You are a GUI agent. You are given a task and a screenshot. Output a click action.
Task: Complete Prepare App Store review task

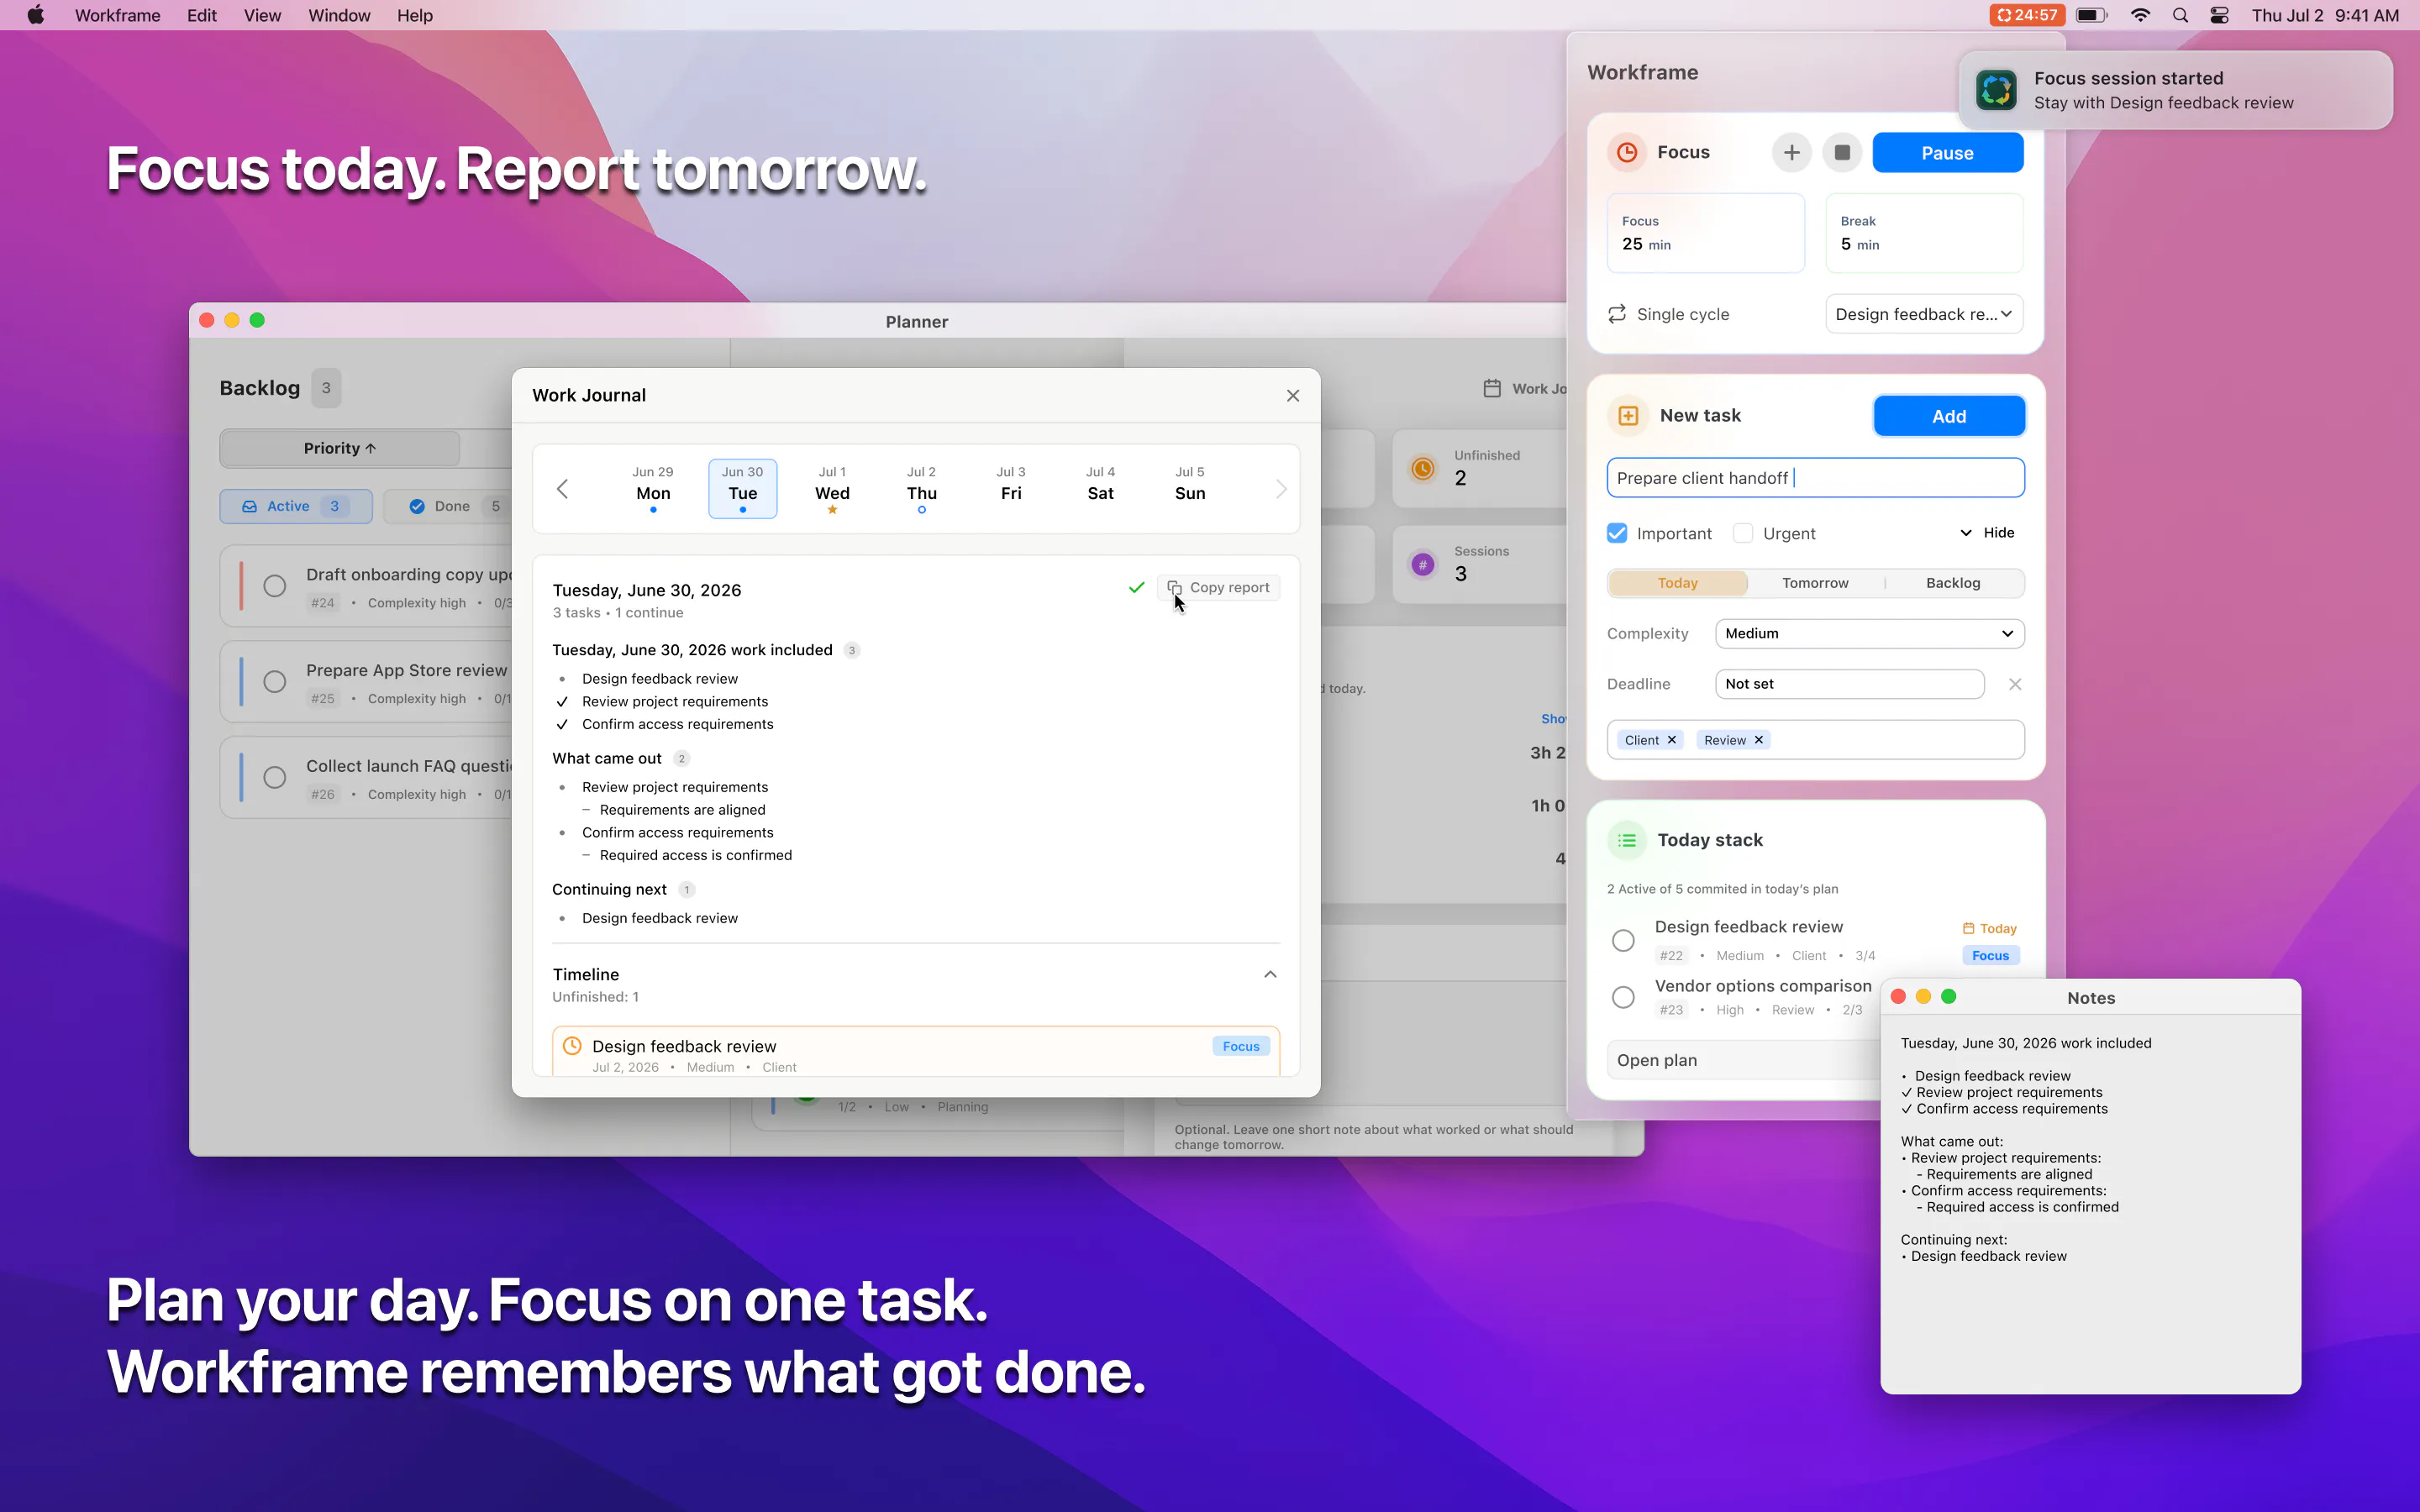point(274,682)
